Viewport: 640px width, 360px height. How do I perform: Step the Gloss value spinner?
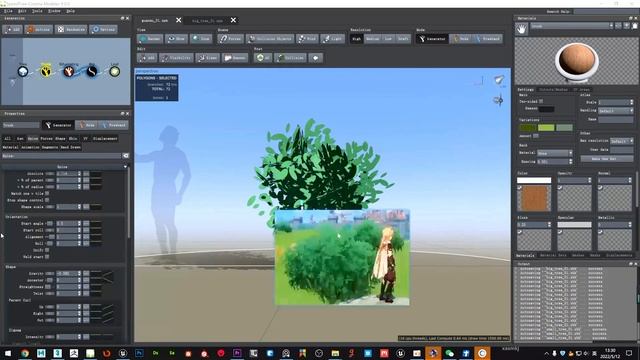click(549, 224)
